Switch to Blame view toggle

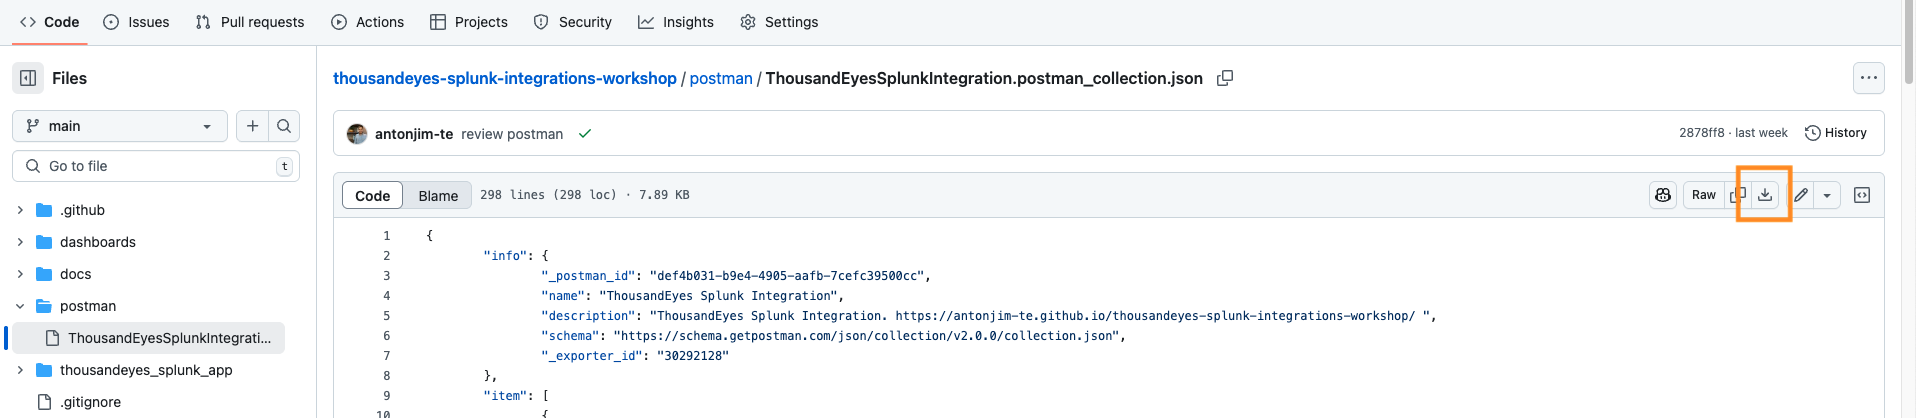pyautogui.click(x=438, y=195)
